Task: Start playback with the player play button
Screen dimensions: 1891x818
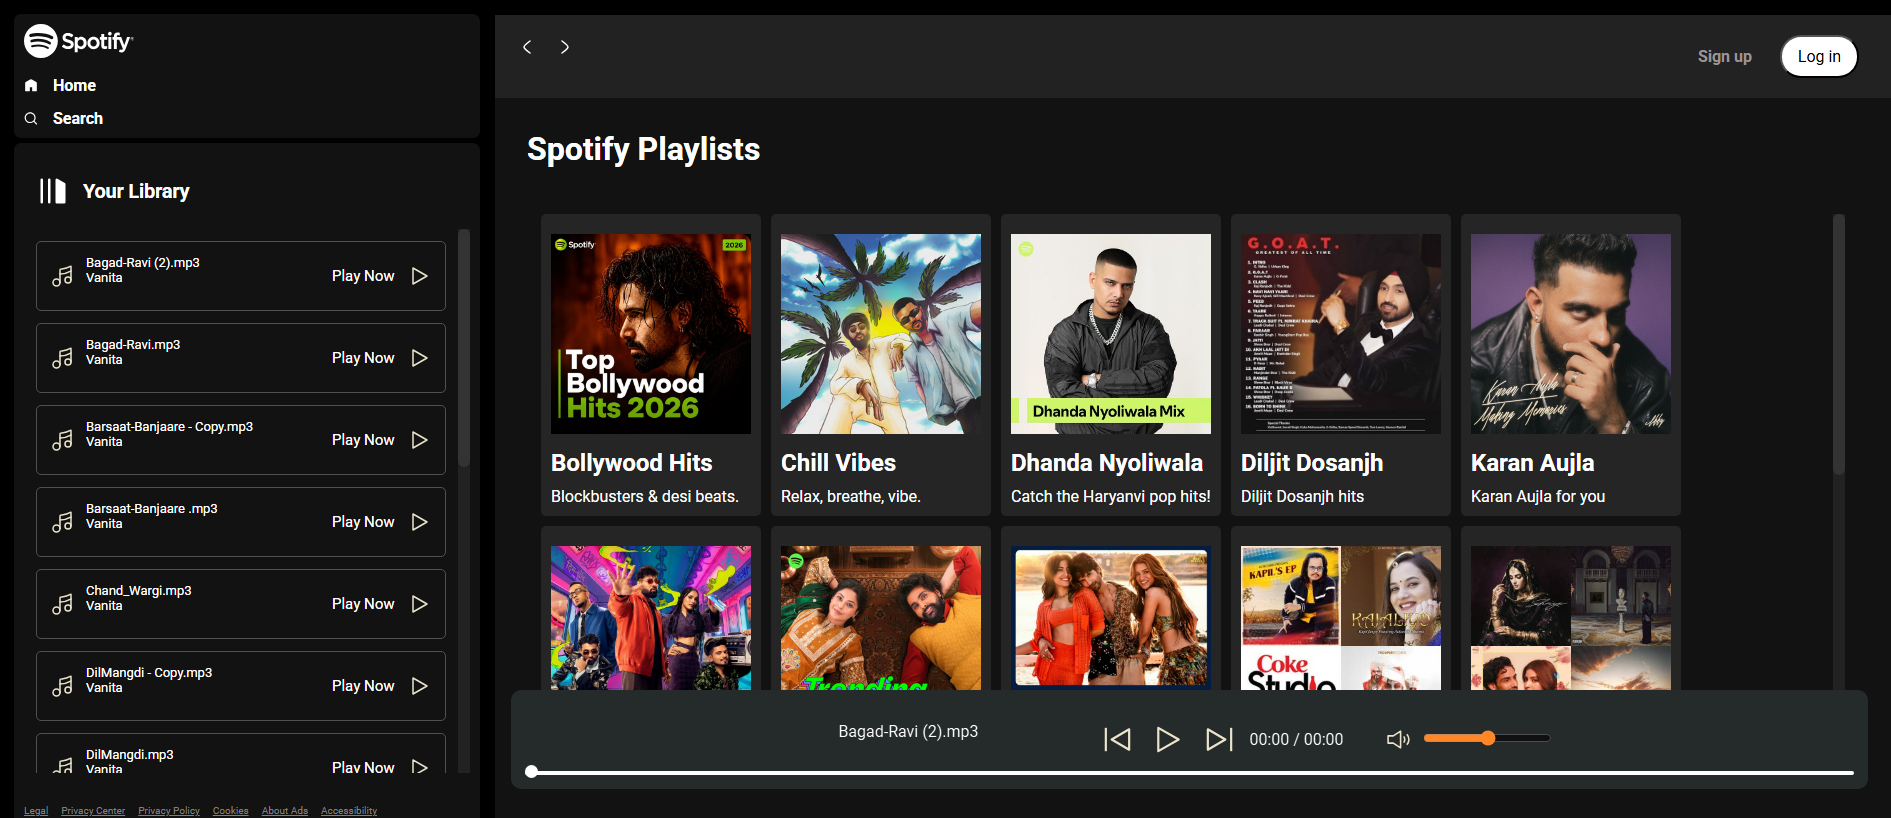Action: point(1167,739)
